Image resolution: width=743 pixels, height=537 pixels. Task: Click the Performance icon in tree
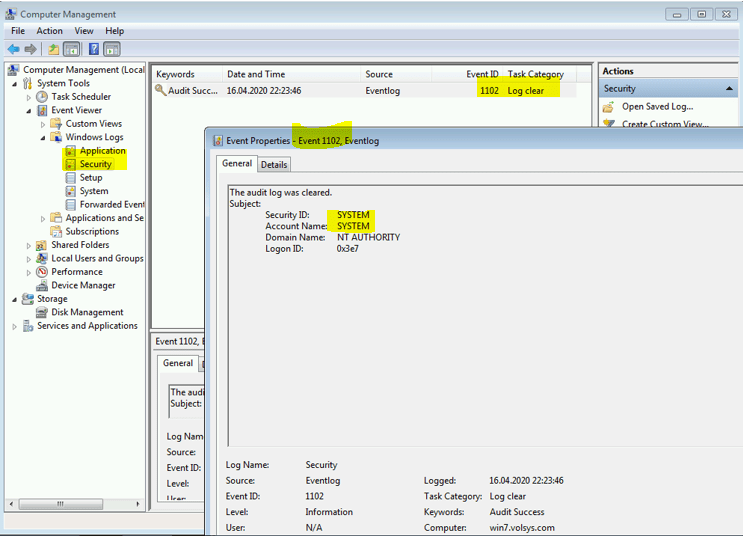pos(42,272)
